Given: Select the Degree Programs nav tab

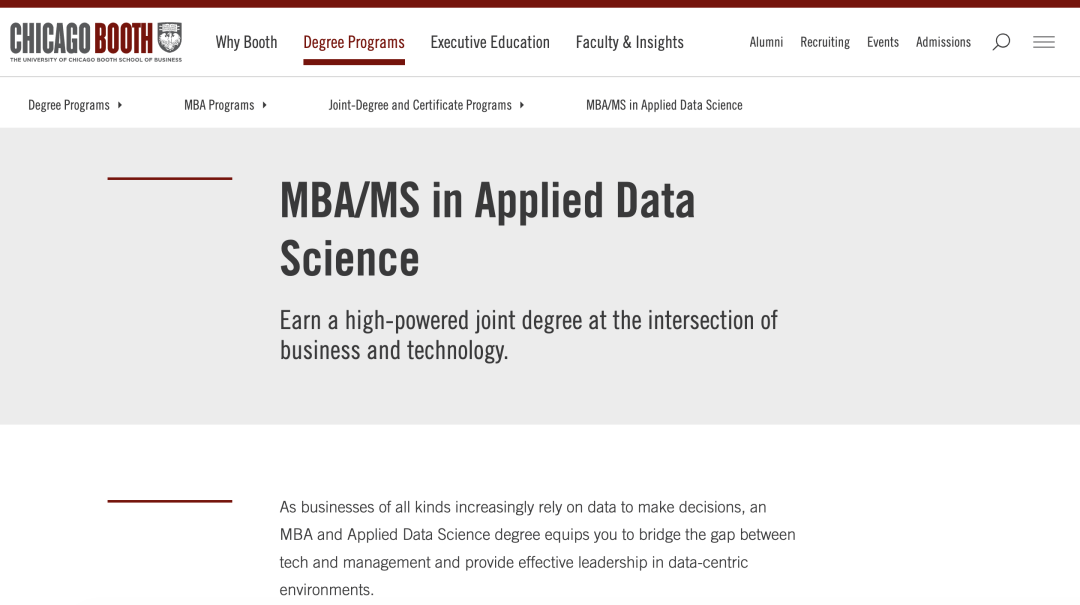Looking at the screenshot, I should 354,42.
